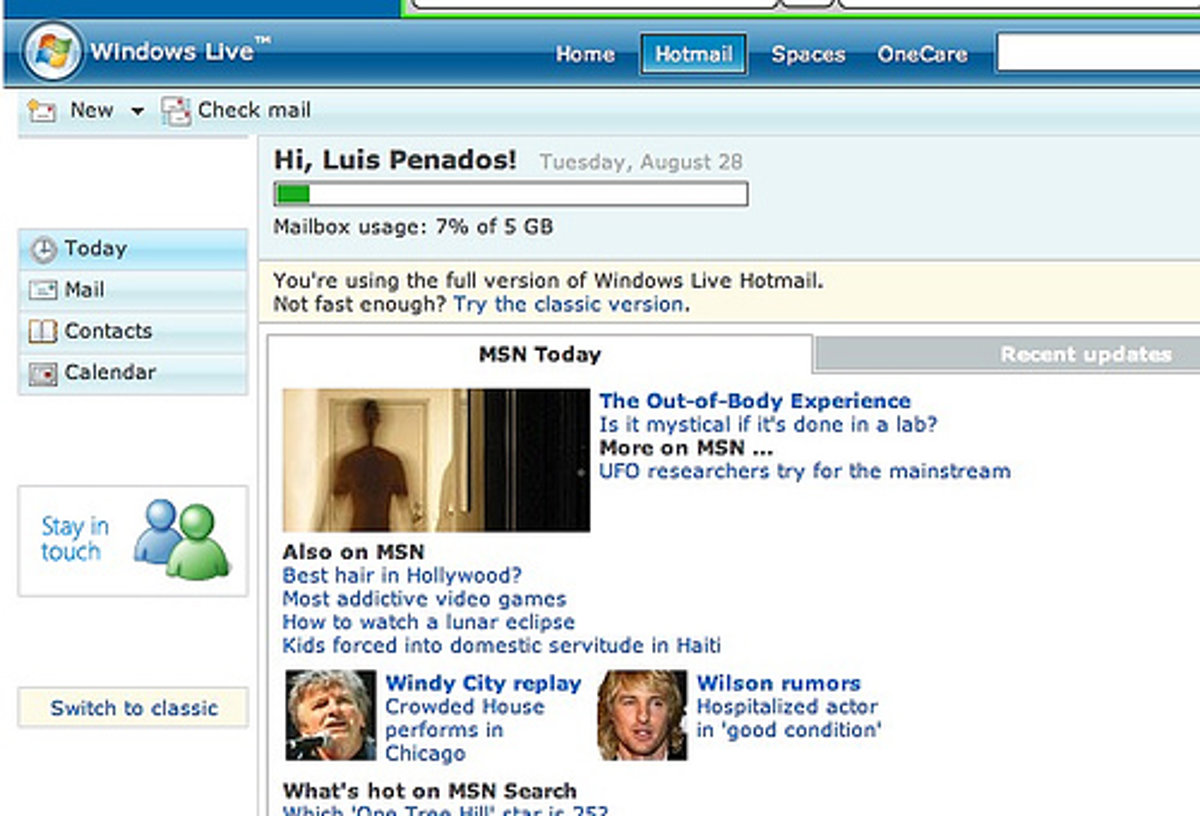Open the Out-of-Body shadow figure thumbnail
1200x816 pixels.
pos(436,460)
